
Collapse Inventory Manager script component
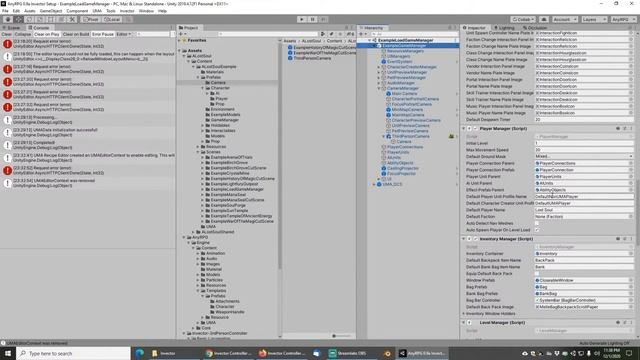[464, 239]
